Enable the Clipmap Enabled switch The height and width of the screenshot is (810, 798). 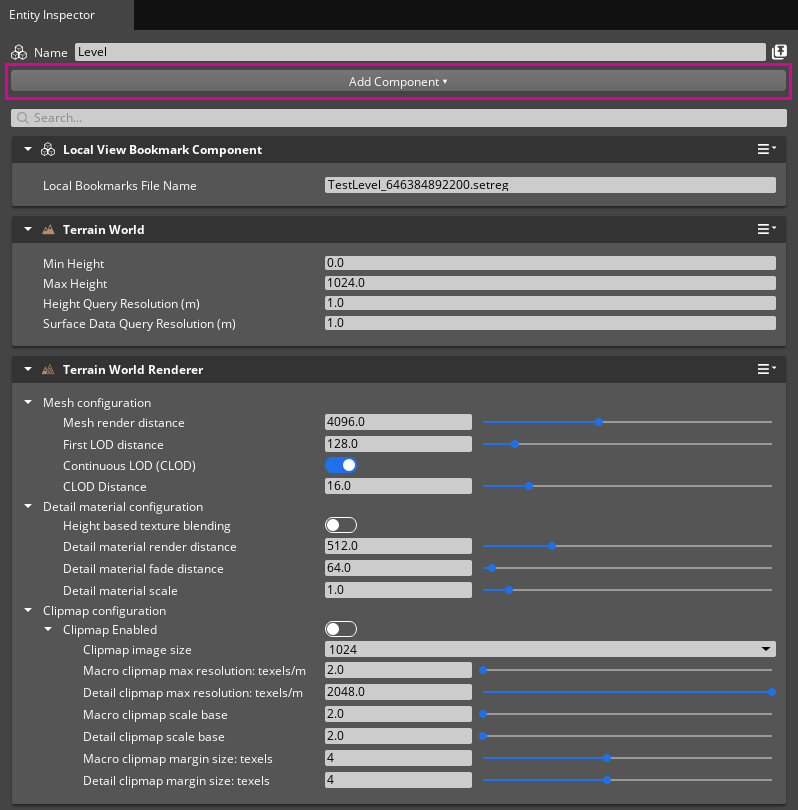coord(340,628)
